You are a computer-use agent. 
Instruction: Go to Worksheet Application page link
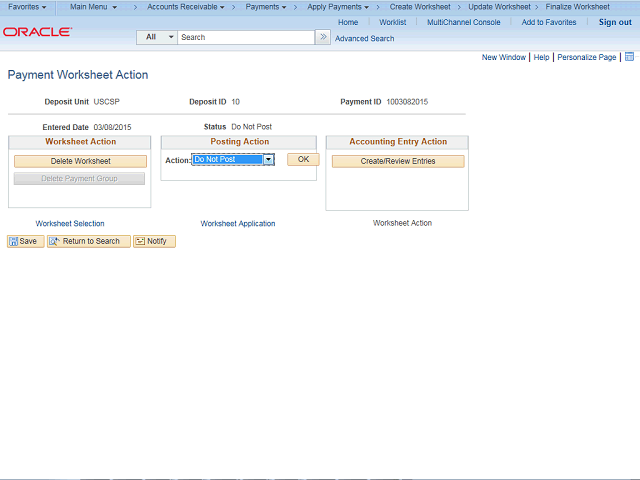pos(238,224)
